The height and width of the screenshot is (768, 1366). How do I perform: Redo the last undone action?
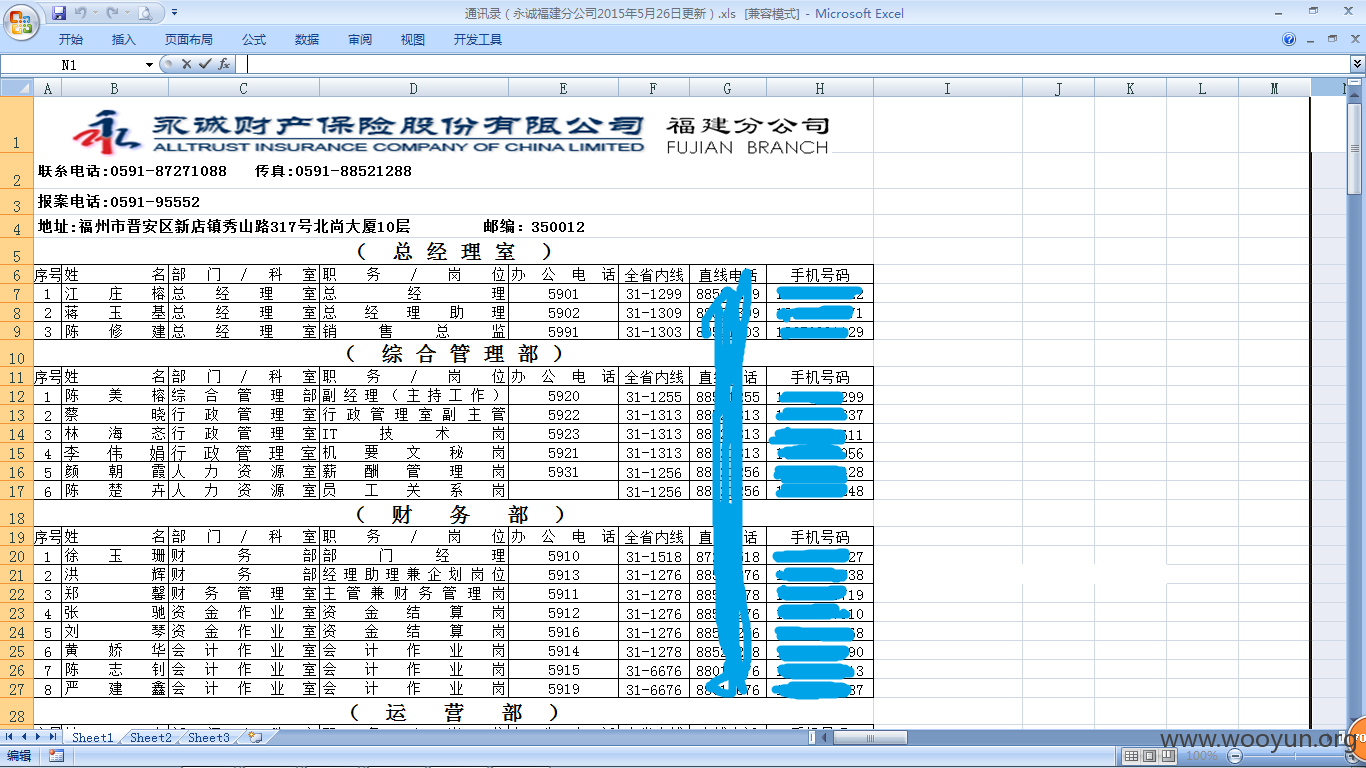click(112, 13)
